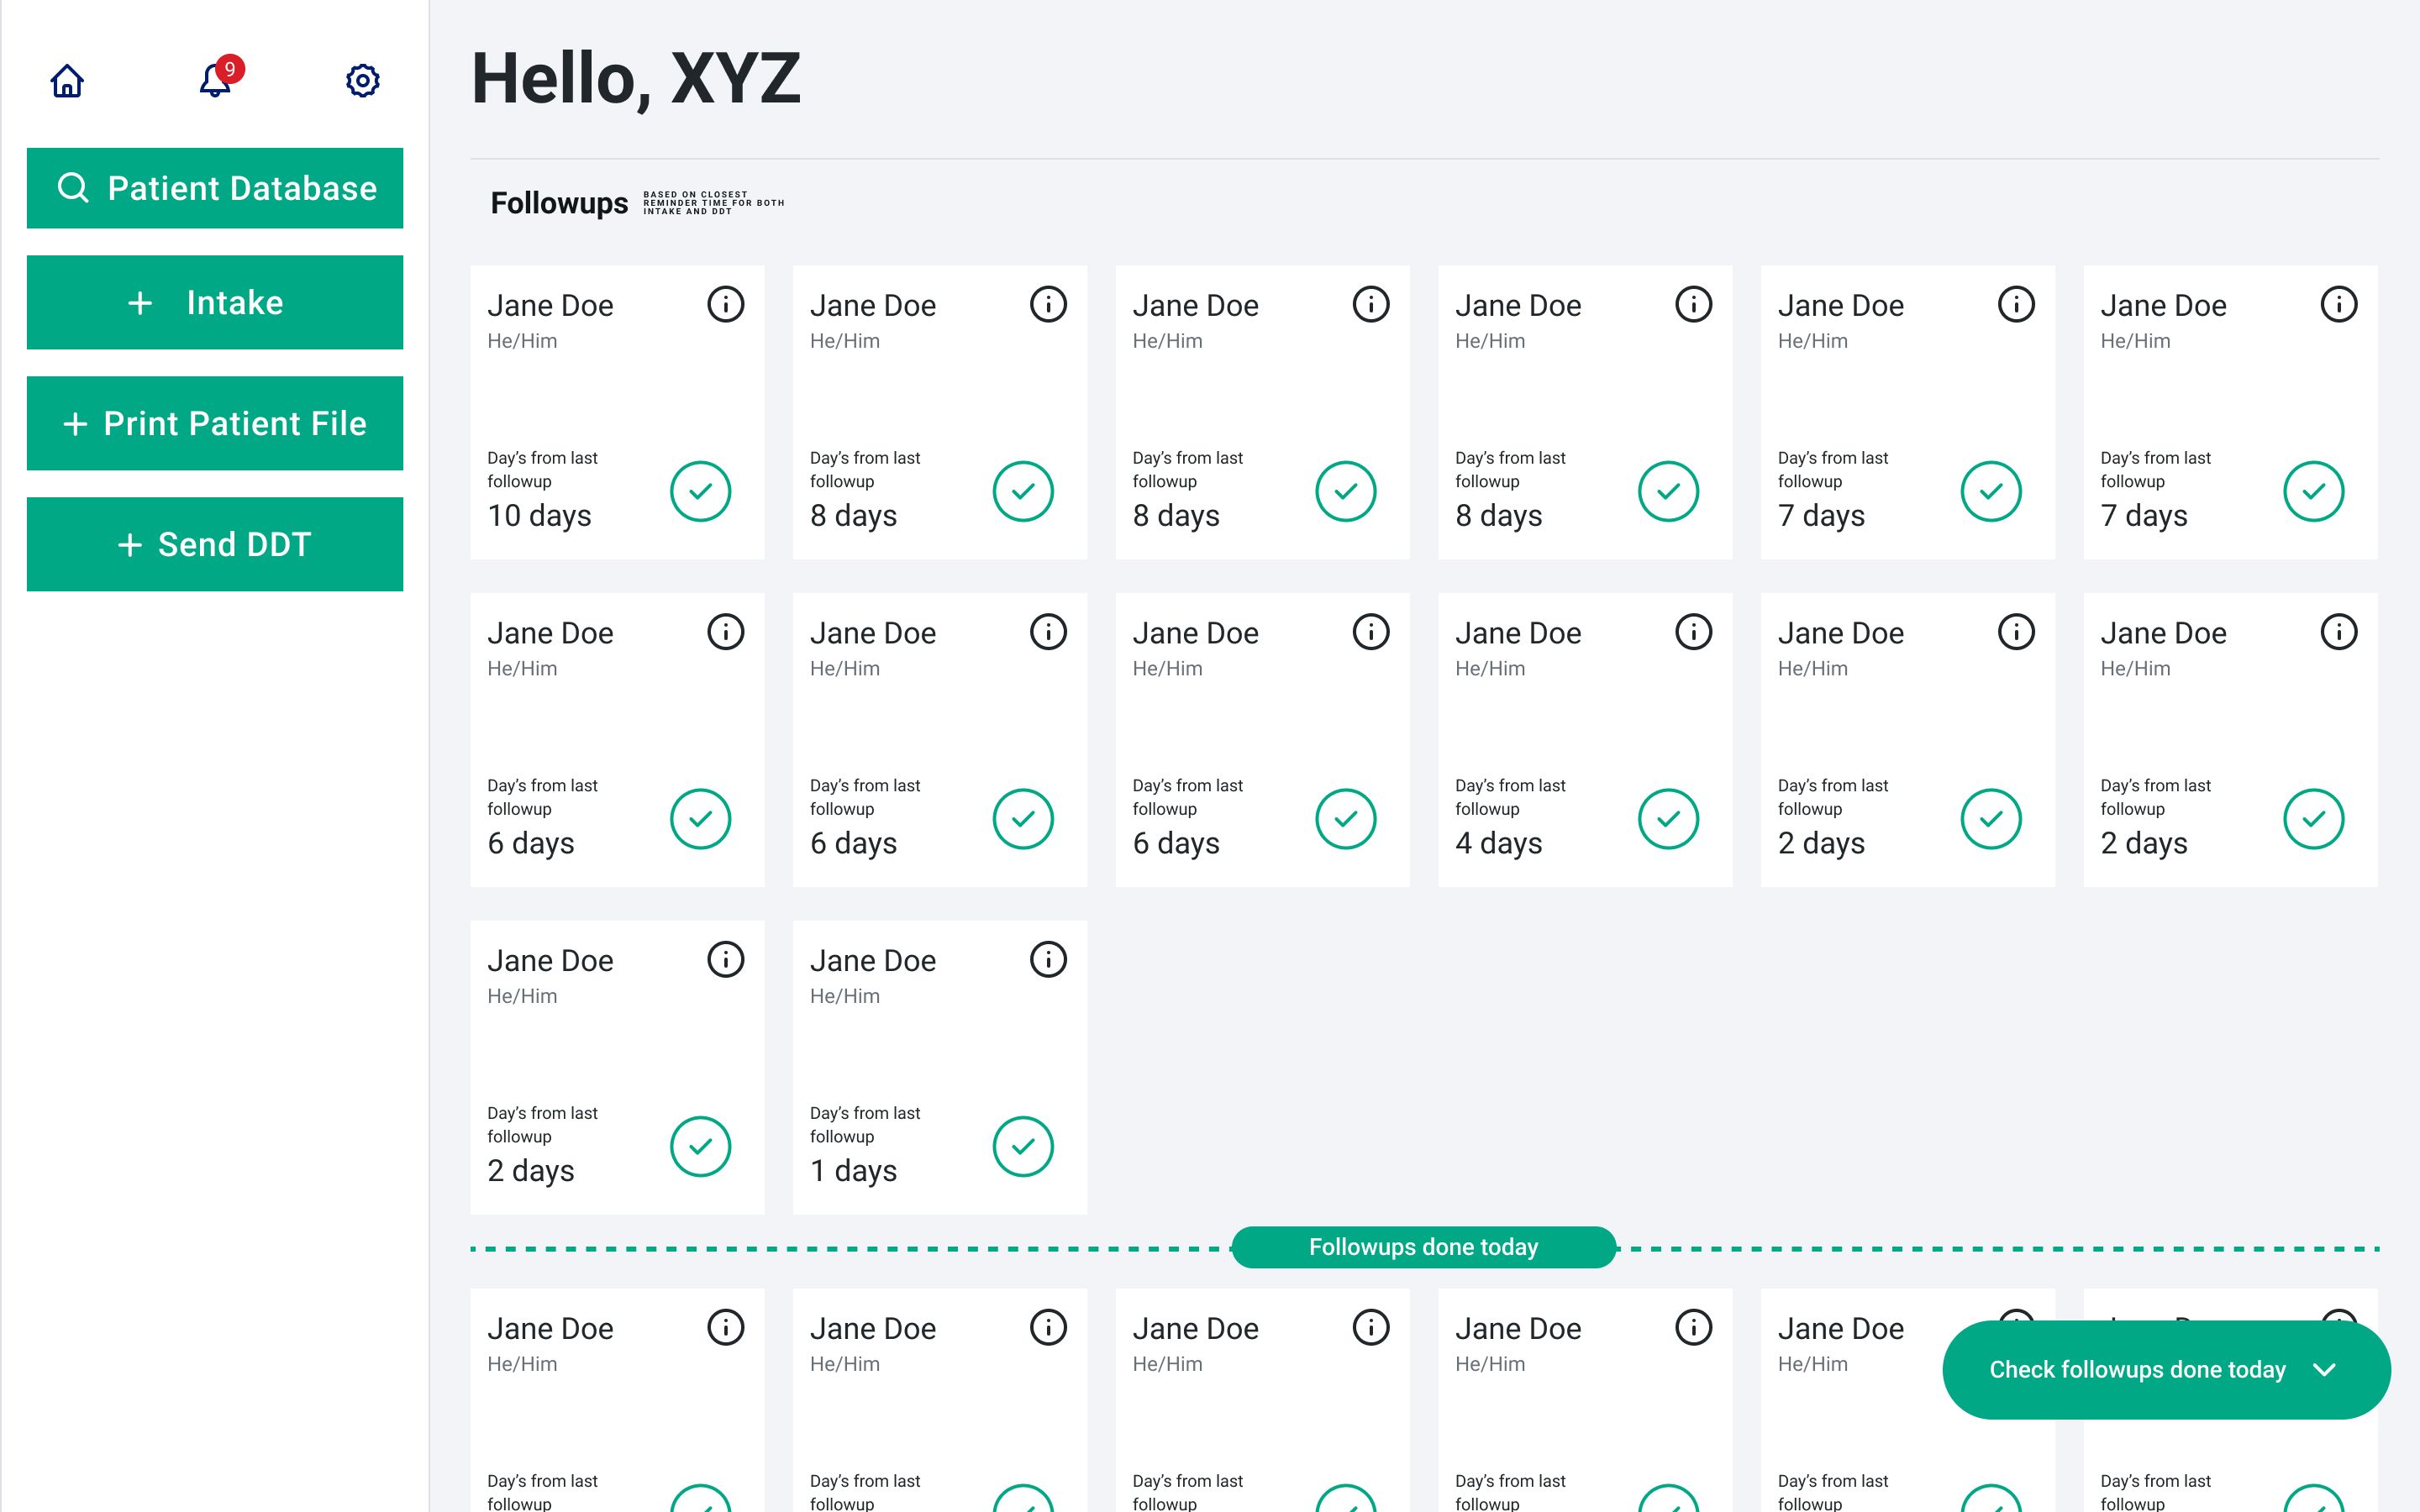Open the settings gear icon
Viewport: 2420px width, 1512px height.
pos(362,81)
